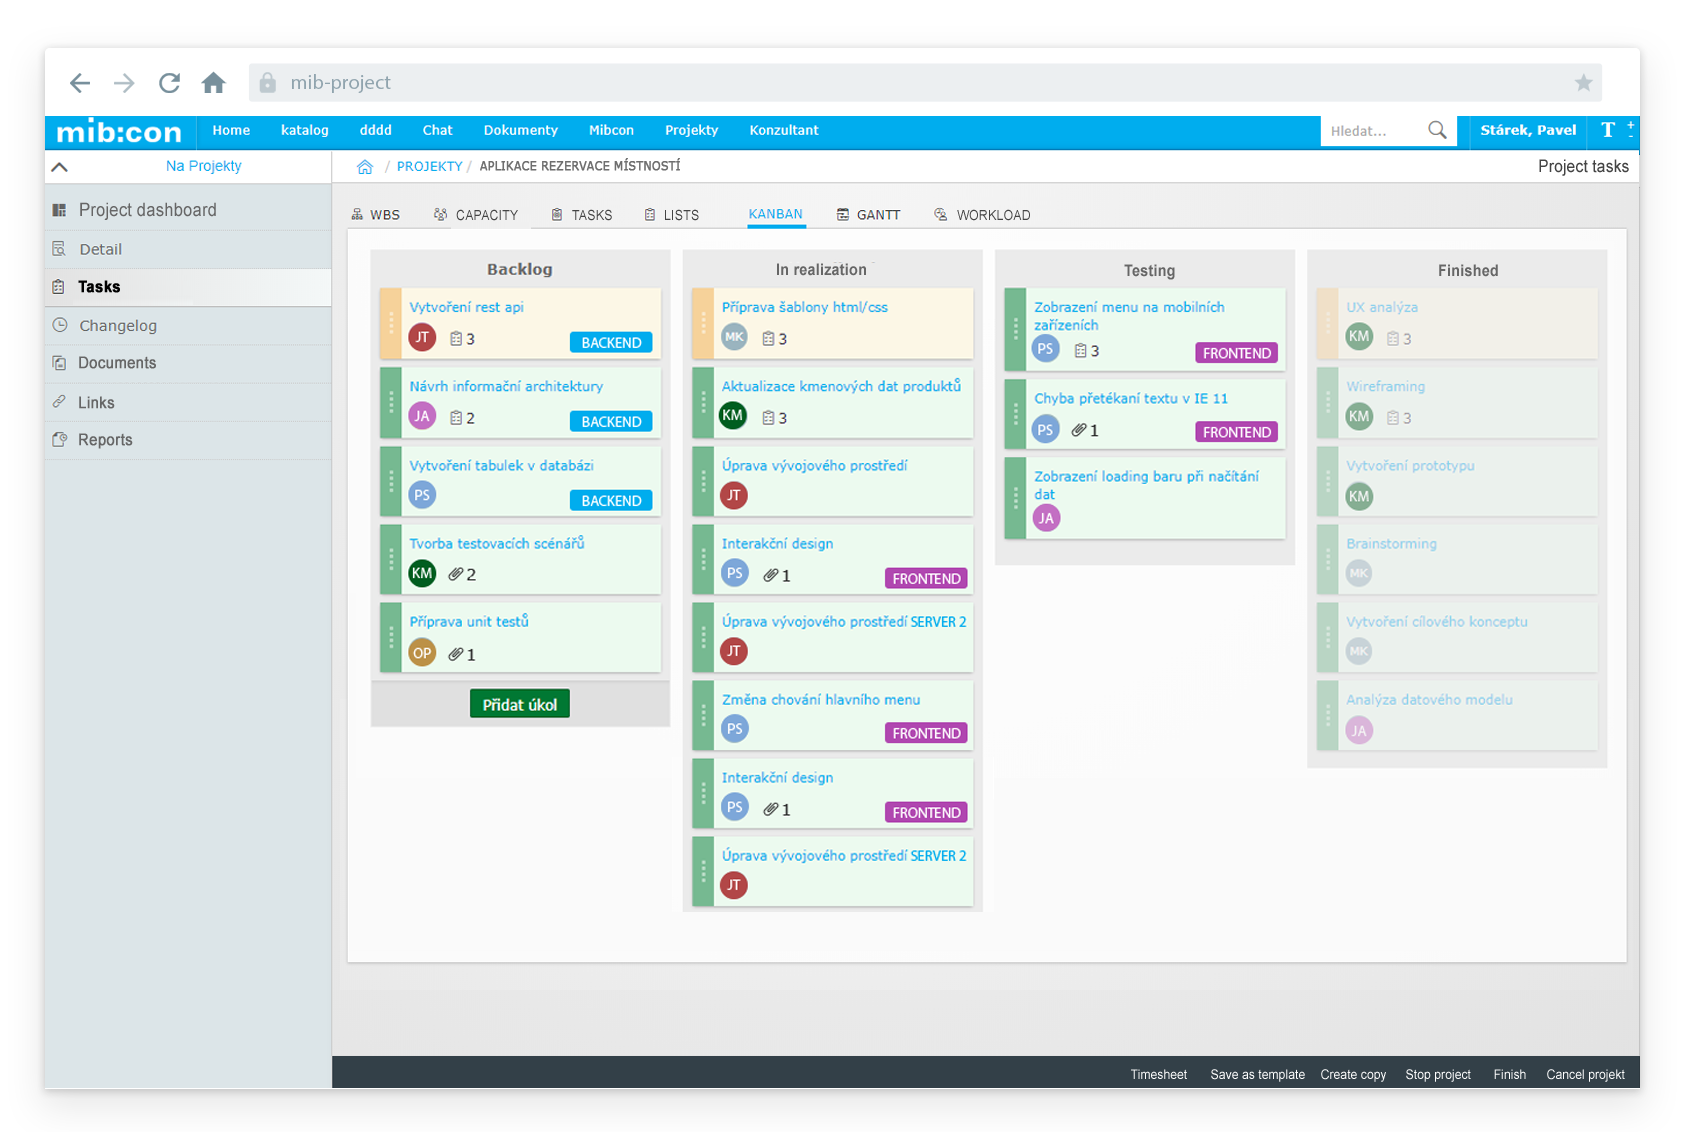Click the mib:con logo

[x=119, y=131]
